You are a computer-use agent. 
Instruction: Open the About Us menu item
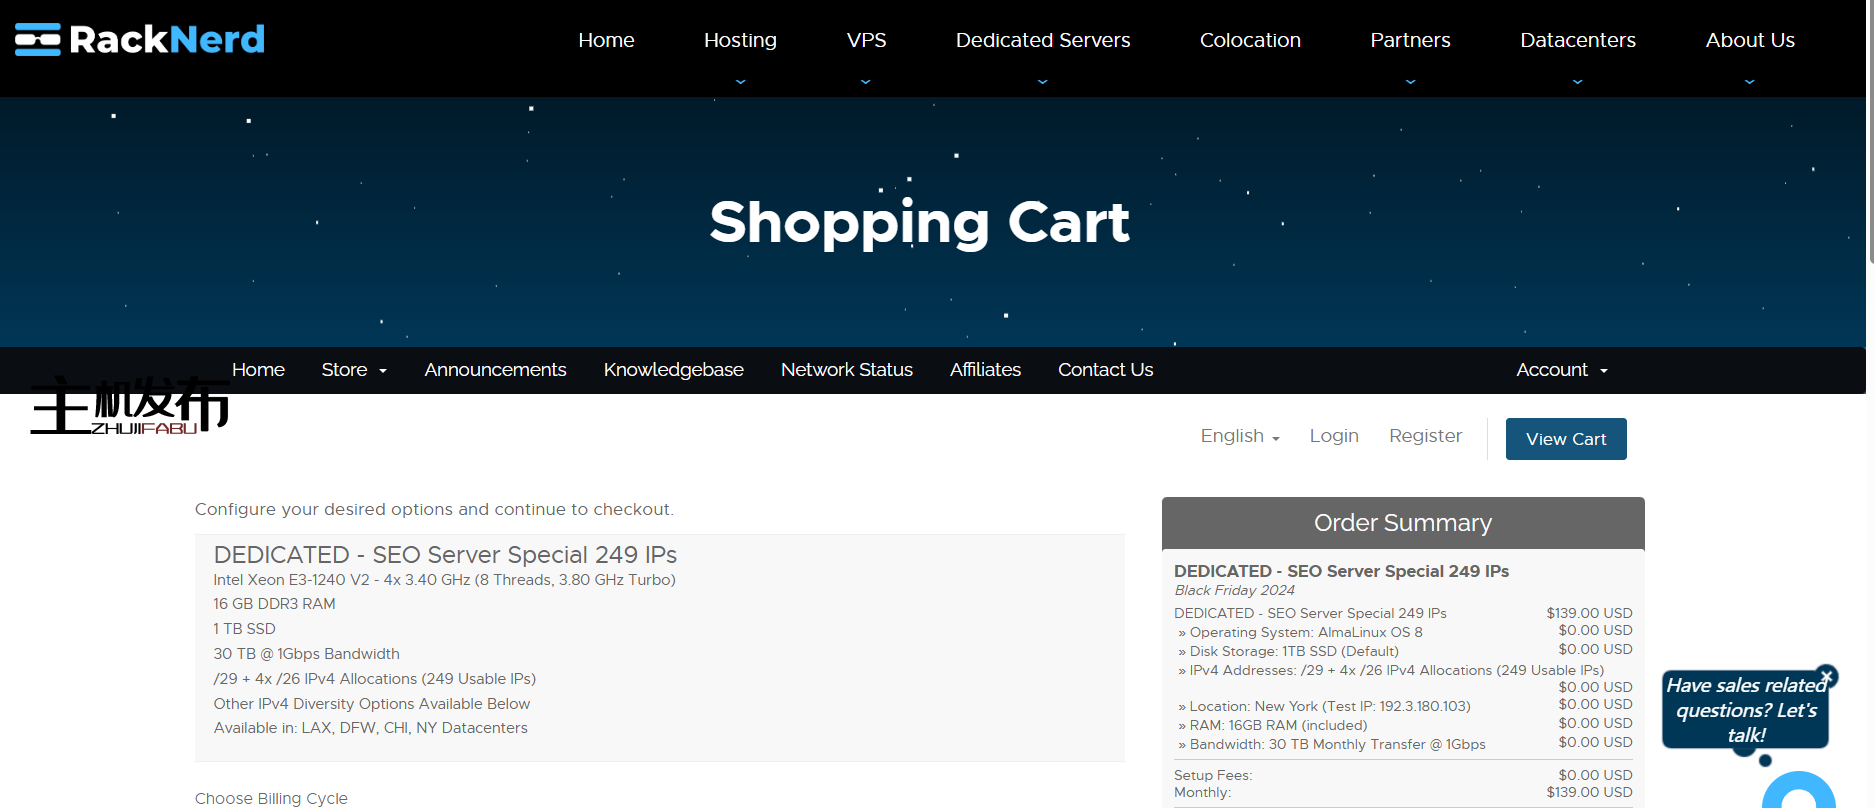tap(1750, 40)
